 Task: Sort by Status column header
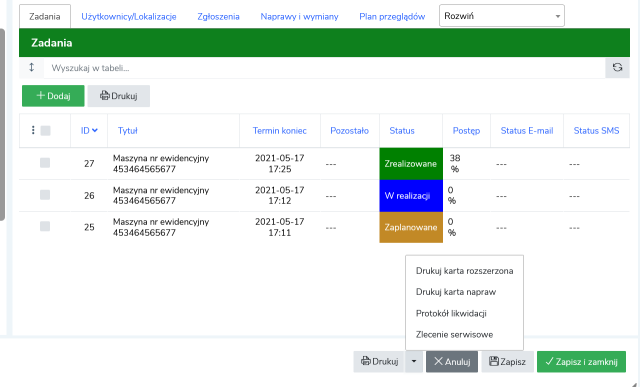point(402,131)
